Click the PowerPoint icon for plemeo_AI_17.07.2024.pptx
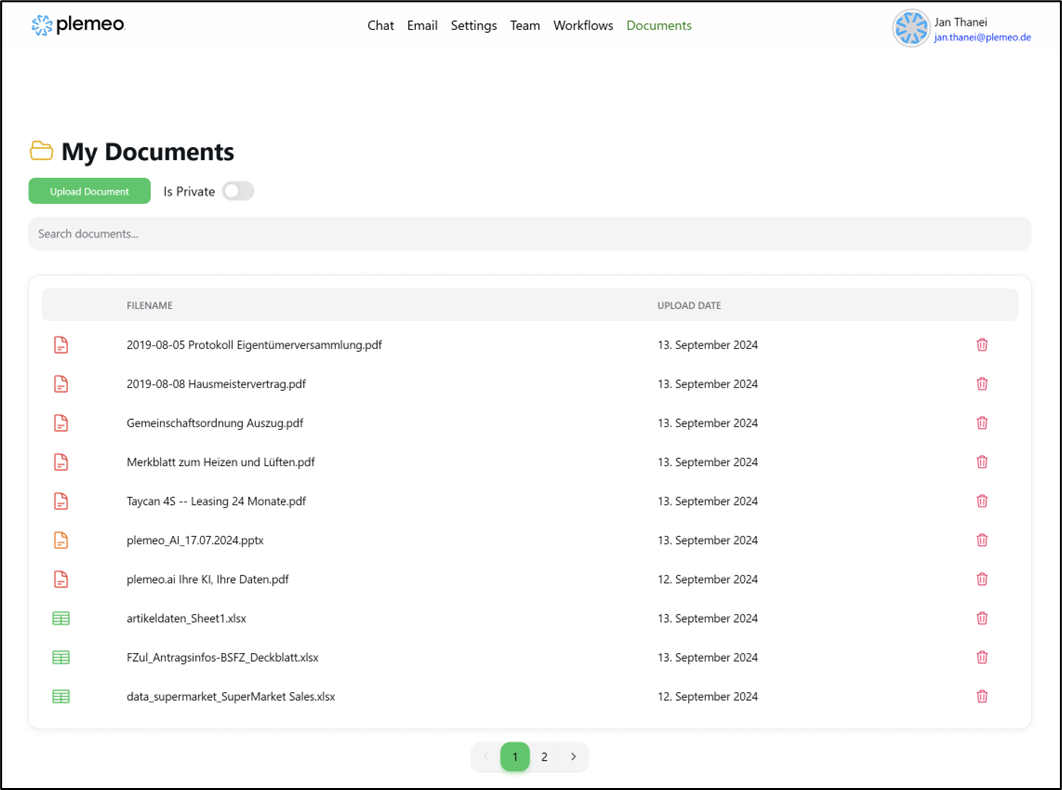The height and width of the screenshot is (790, 1062). [60, 540]
